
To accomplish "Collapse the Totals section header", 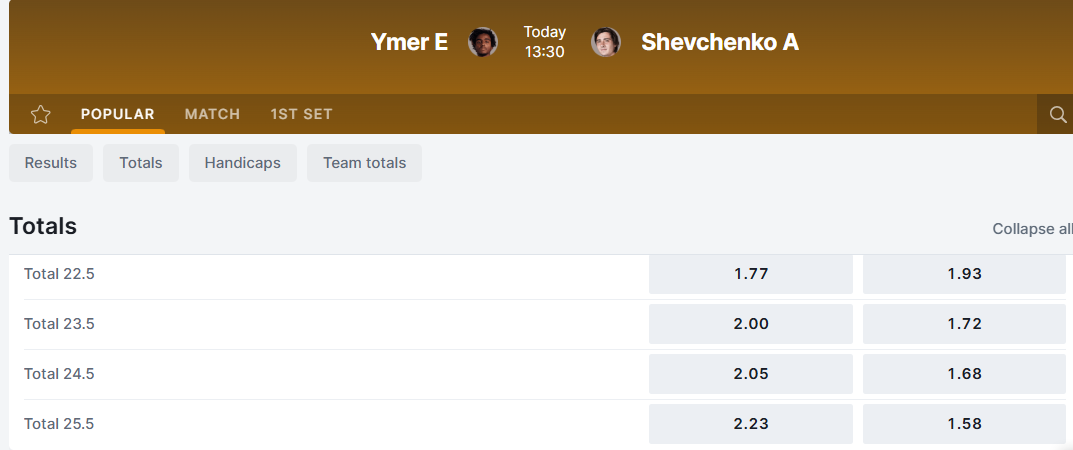I will [43, 226].
